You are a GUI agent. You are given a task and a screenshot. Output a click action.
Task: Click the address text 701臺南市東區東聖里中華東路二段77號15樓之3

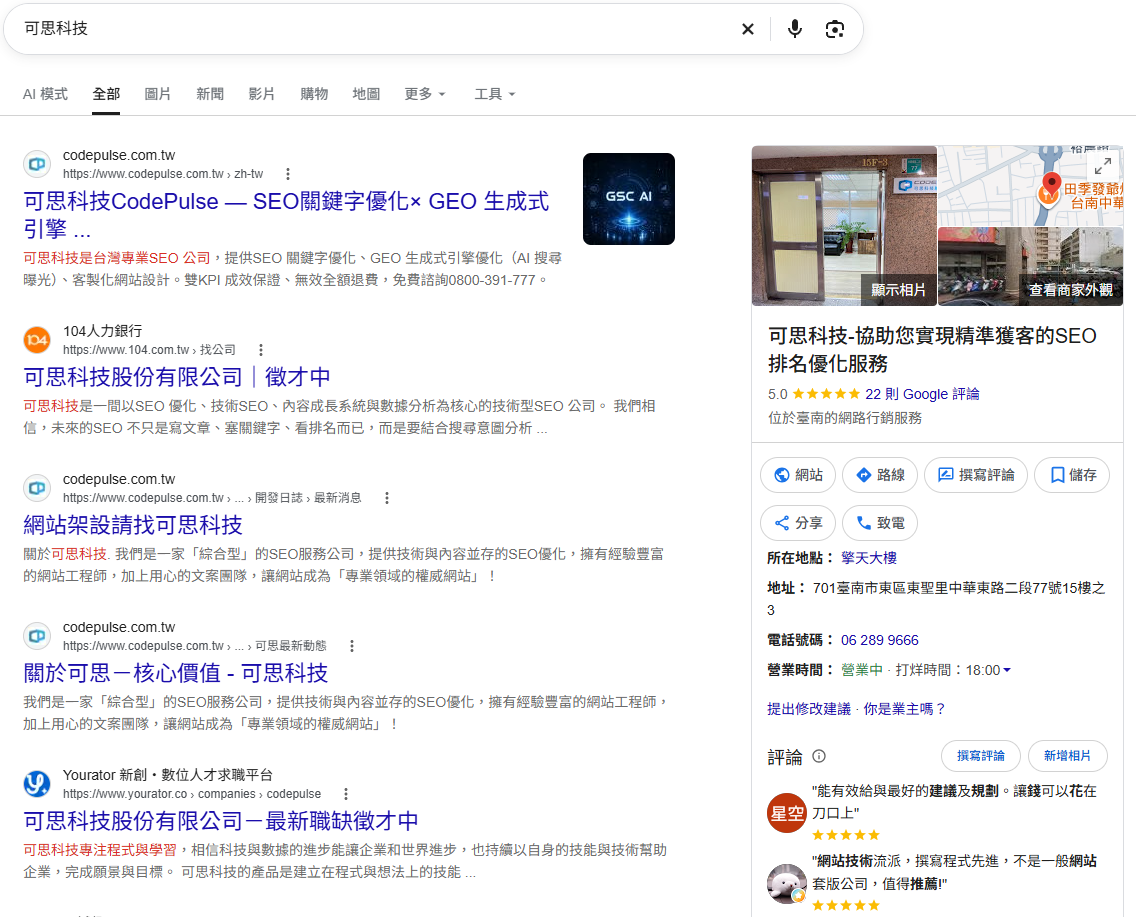coord(936,598)
